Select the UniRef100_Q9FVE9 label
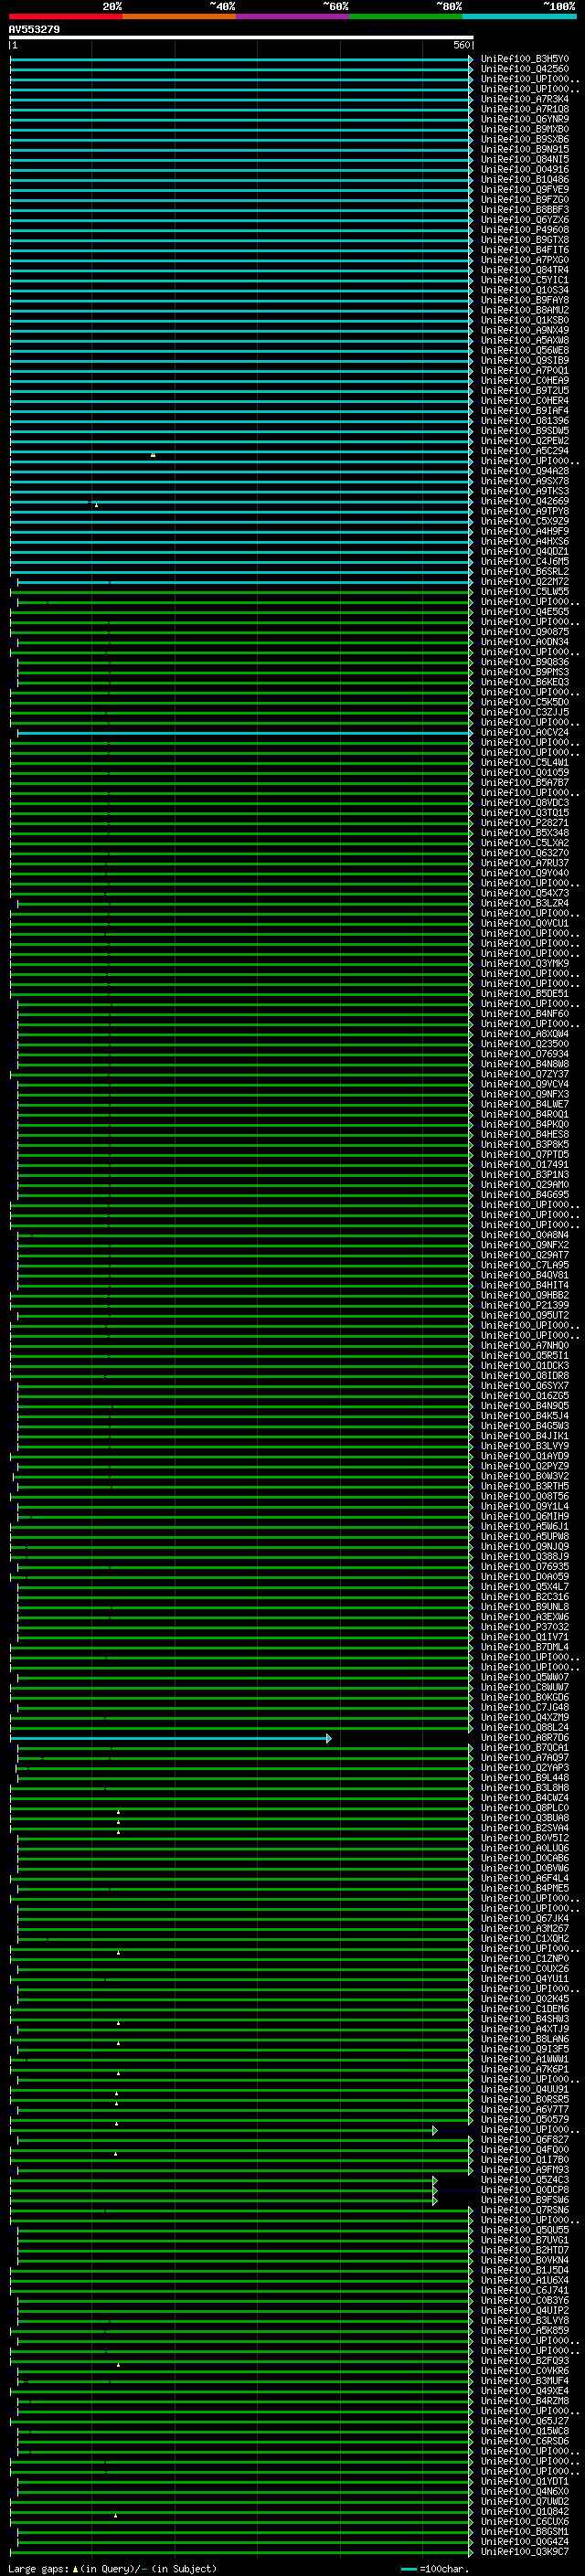 tap(524, 189)
